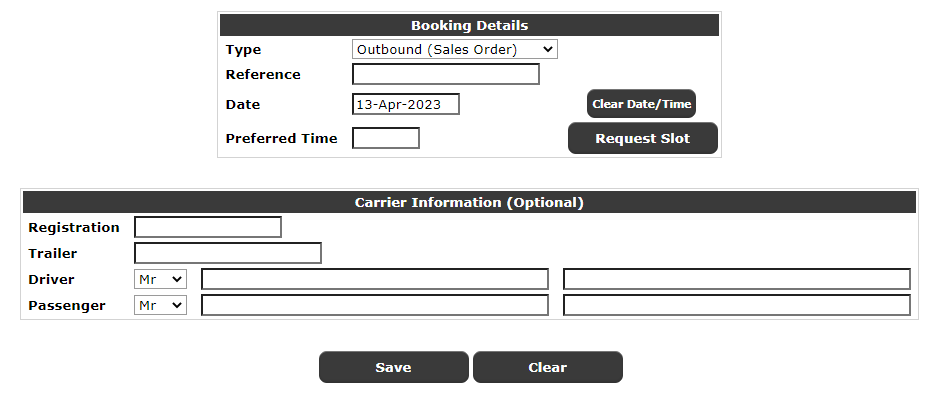The height and width of the screenshot is (396, 932).
Task: Open the Driver title dropdown
Action: tap(160, 279)
